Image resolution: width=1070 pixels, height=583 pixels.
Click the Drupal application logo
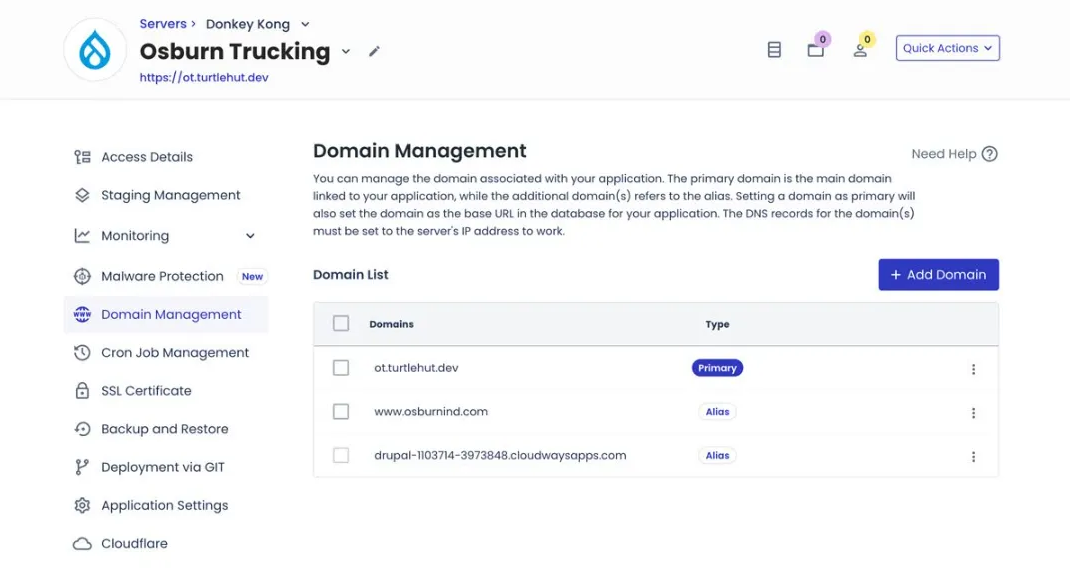tap(95, 50)
